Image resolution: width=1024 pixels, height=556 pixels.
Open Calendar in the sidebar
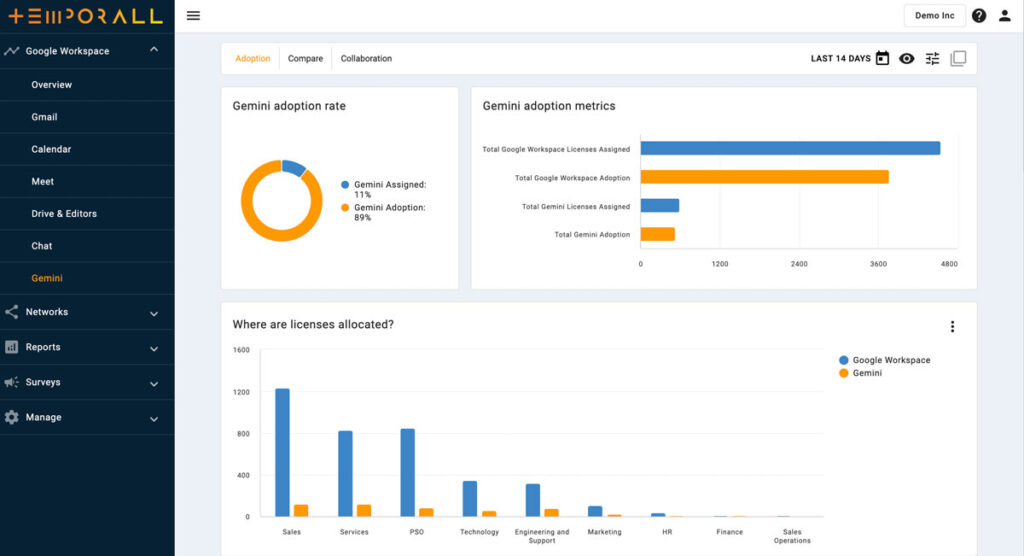point(51,149)
